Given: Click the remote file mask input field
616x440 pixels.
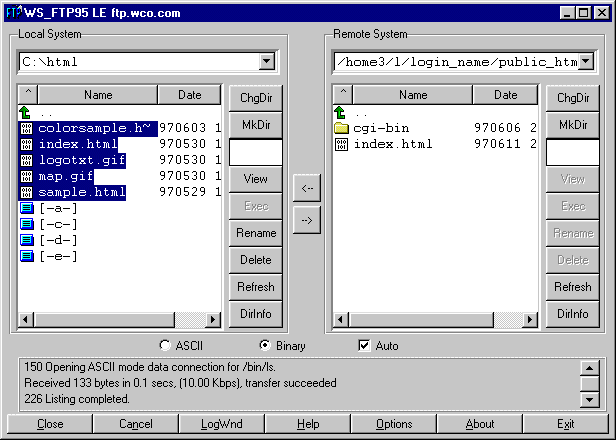Looking at the screenshot, I should [573, 152].
